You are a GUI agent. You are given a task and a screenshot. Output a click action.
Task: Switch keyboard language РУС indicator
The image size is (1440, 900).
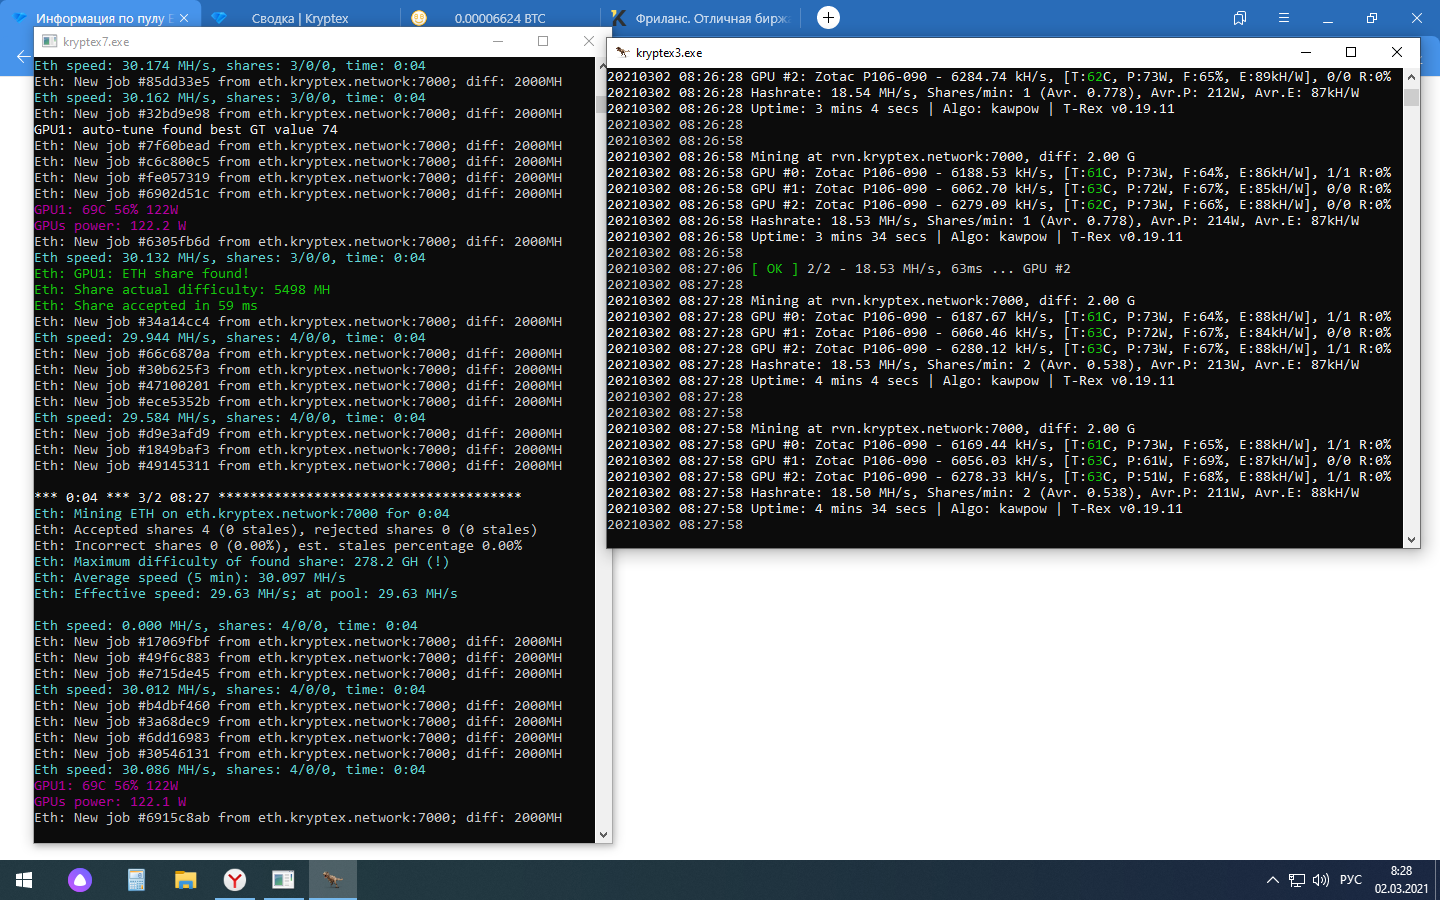1351,880
